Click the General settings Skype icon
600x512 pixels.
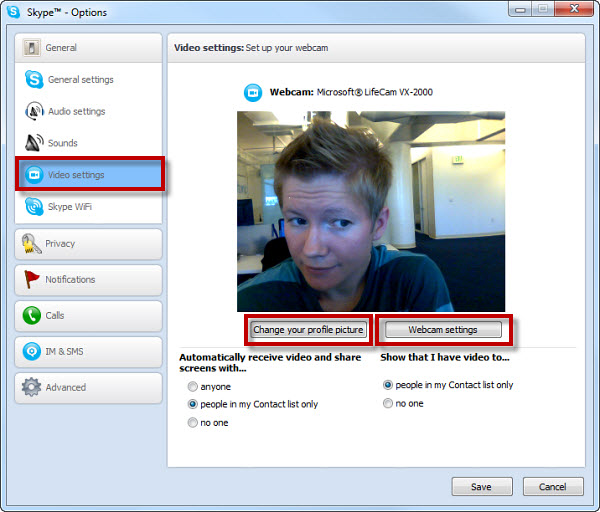pos(34,80)
